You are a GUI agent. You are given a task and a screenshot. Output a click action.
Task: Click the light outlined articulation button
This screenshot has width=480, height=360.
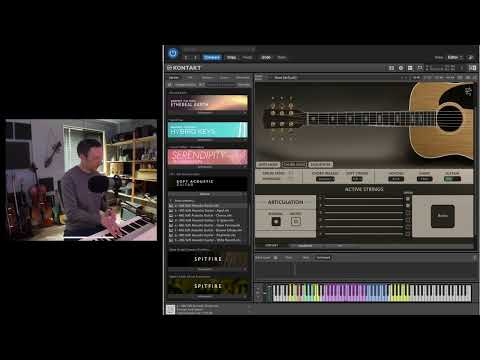pos(296,221)
